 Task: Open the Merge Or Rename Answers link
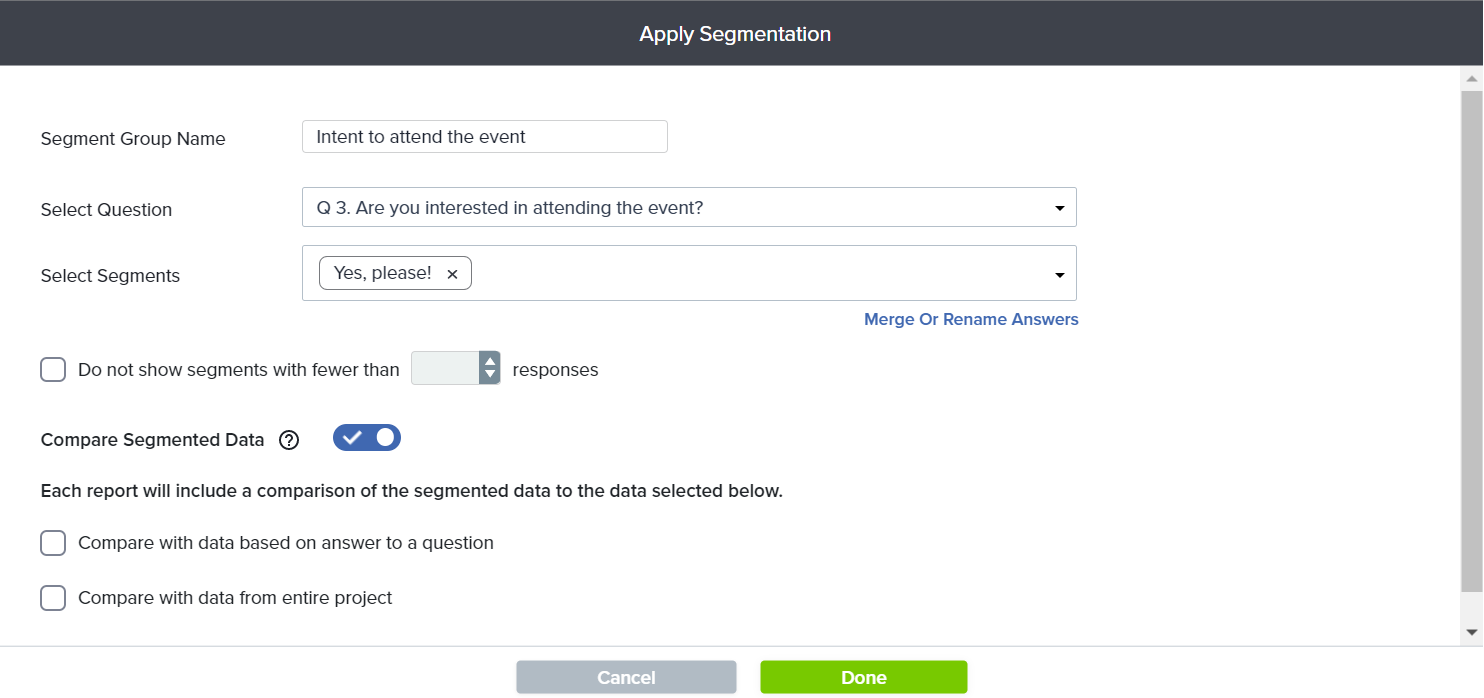pos(971,320)
